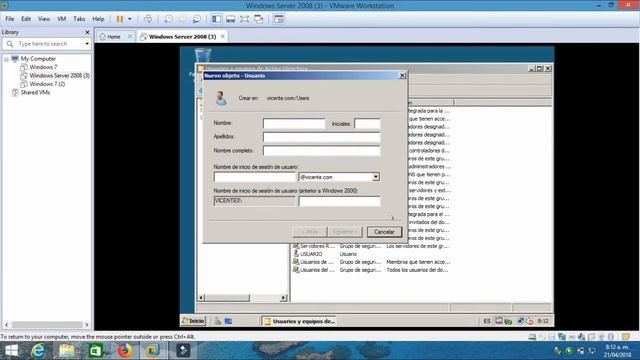
Task: Open the snapshot manager icon
Action: (x=197, y=19)
